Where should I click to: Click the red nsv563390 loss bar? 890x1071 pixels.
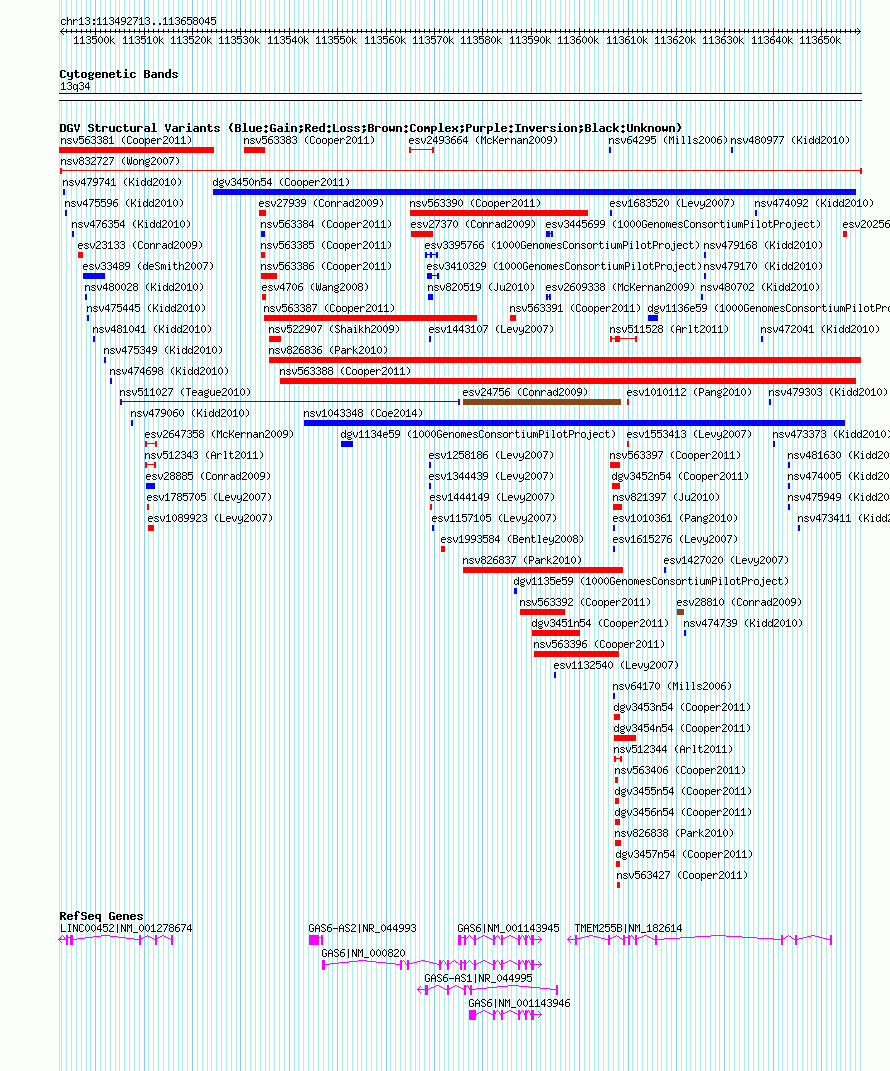tap(499, 213)
